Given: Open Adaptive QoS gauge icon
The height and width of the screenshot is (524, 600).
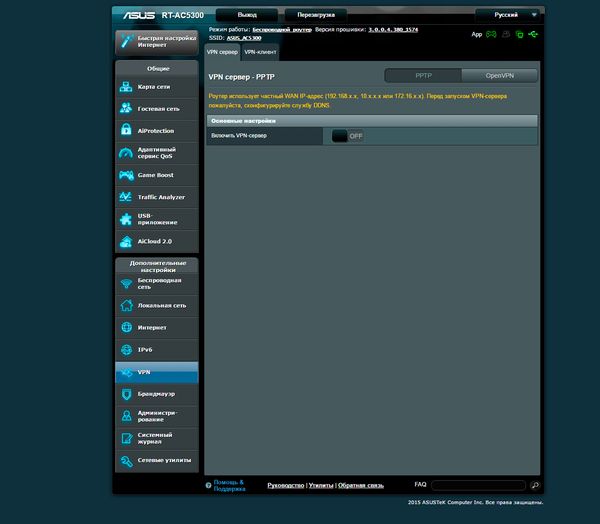Looking at the screenshot, I should click(x=126, y=153).
